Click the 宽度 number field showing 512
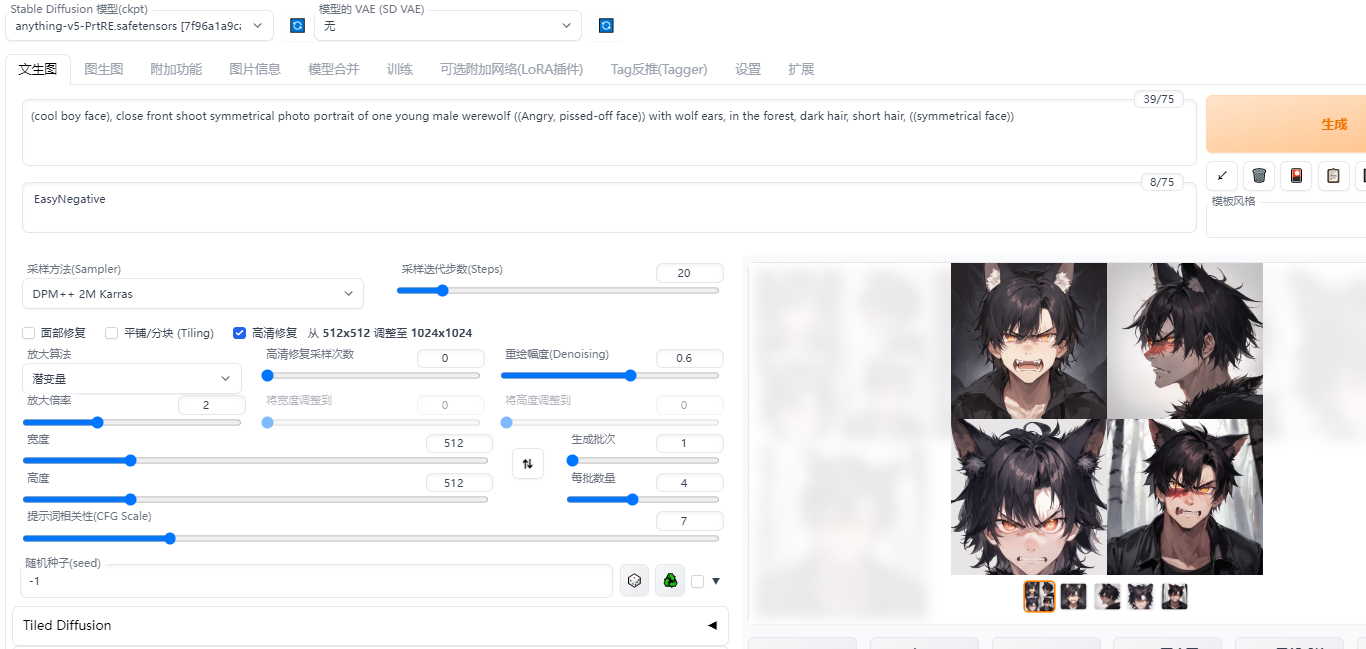This screenshot has width=1366, height=649. (459, 444)
